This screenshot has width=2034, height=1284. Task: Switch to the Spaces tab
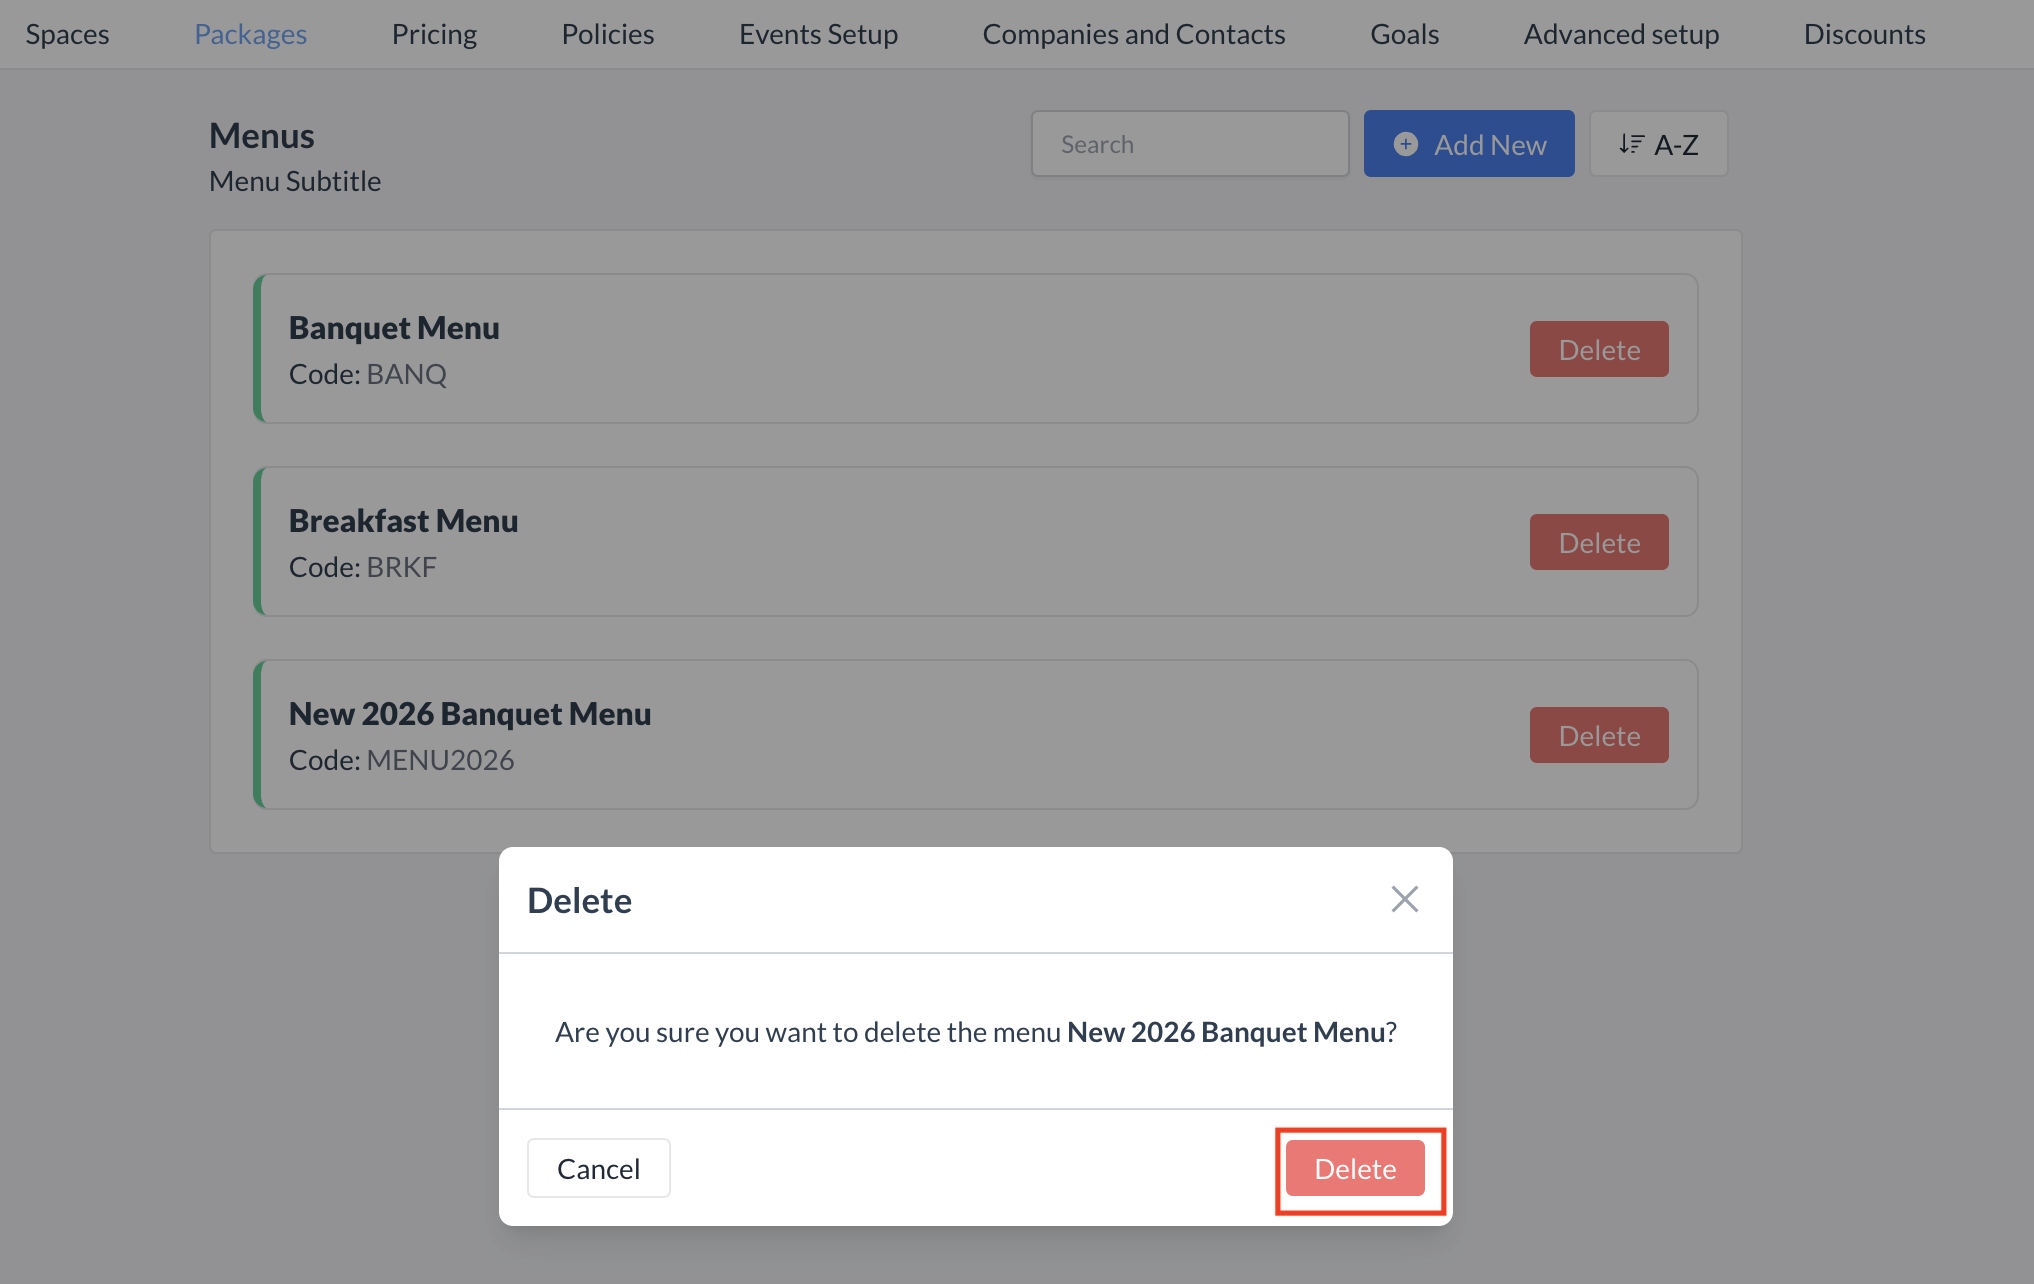pyautogui.click(x=67, y=33)
